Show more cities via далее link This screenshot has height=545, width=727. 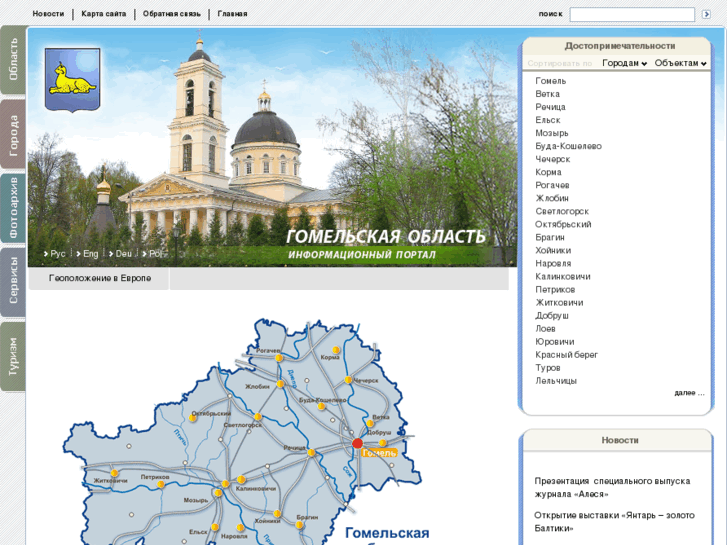[x=689, y=393]
